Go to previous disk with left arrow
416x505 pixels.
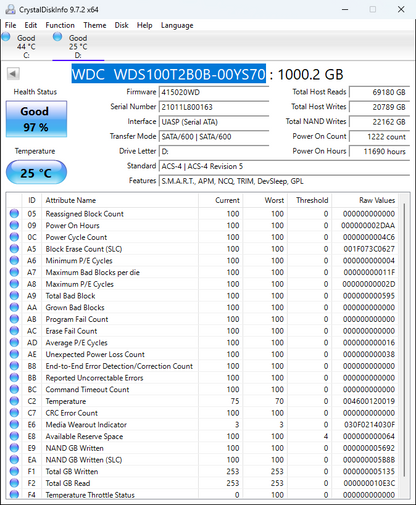tap(13, 73)
